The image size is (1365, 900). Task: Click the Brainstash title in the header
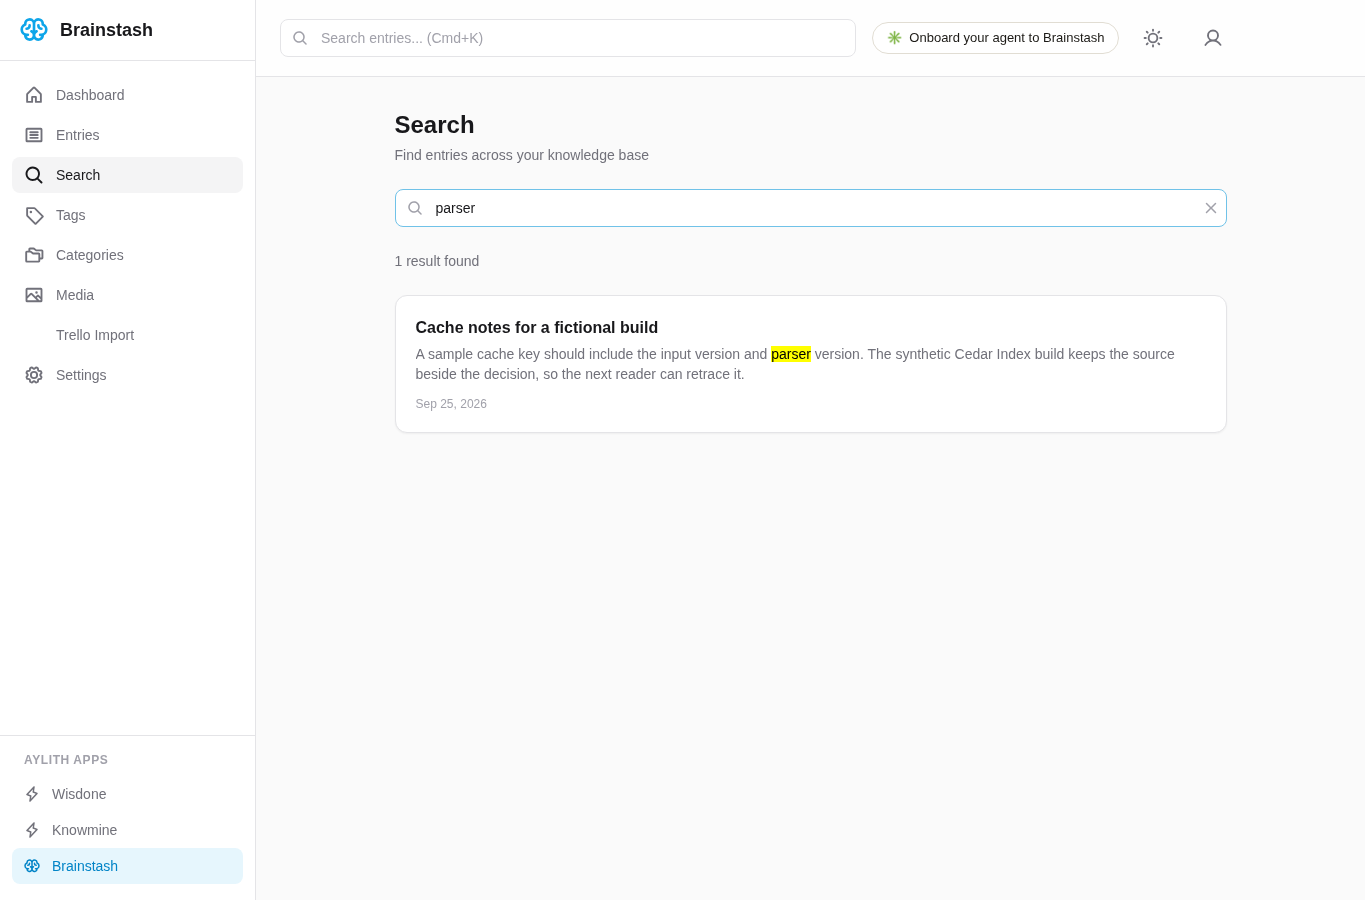coord(106,30)
